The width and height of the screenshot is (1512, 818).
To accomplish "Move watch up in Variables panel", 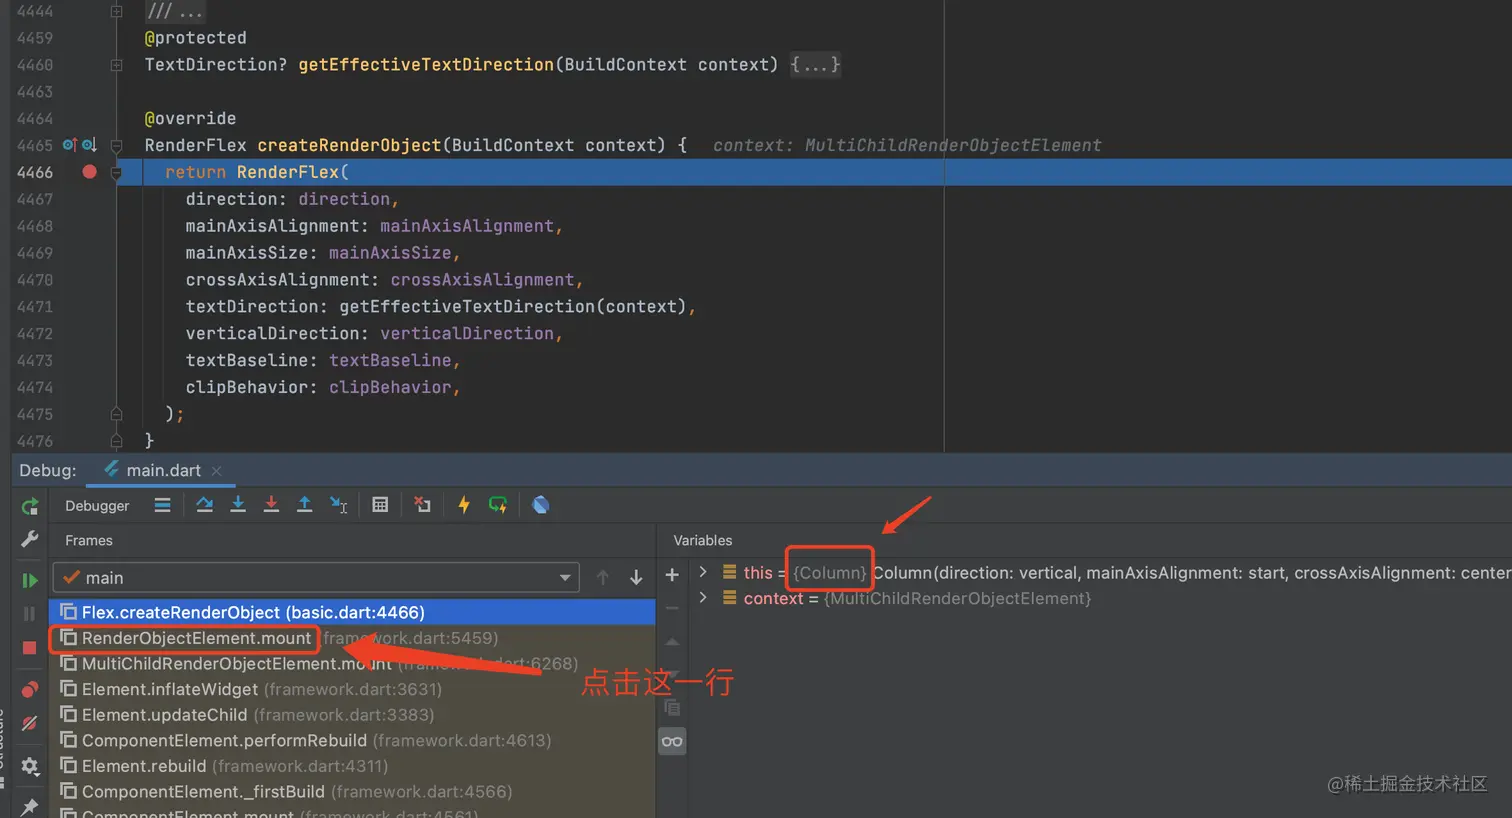I will click(x=672, y=642).
